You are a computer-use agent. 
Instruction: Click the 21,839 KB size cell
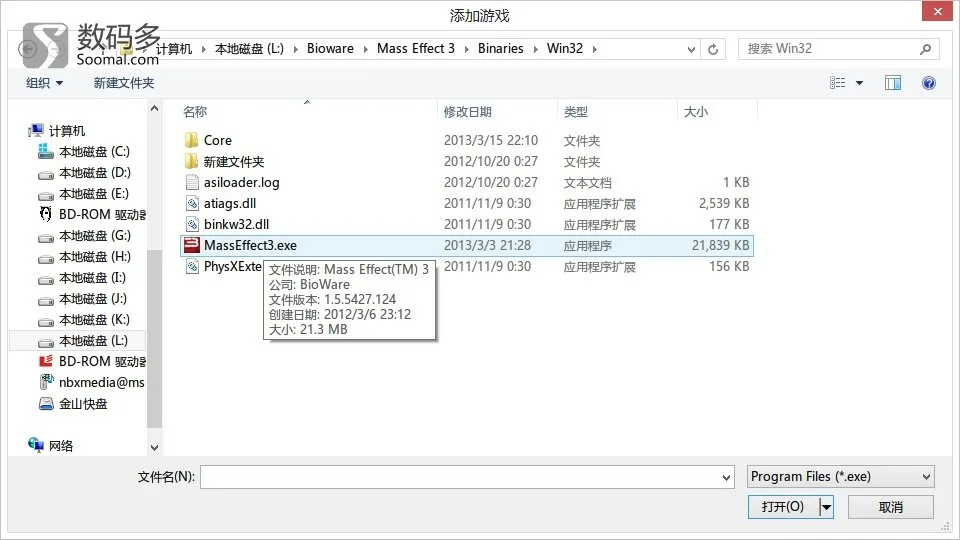click(720, 245)
